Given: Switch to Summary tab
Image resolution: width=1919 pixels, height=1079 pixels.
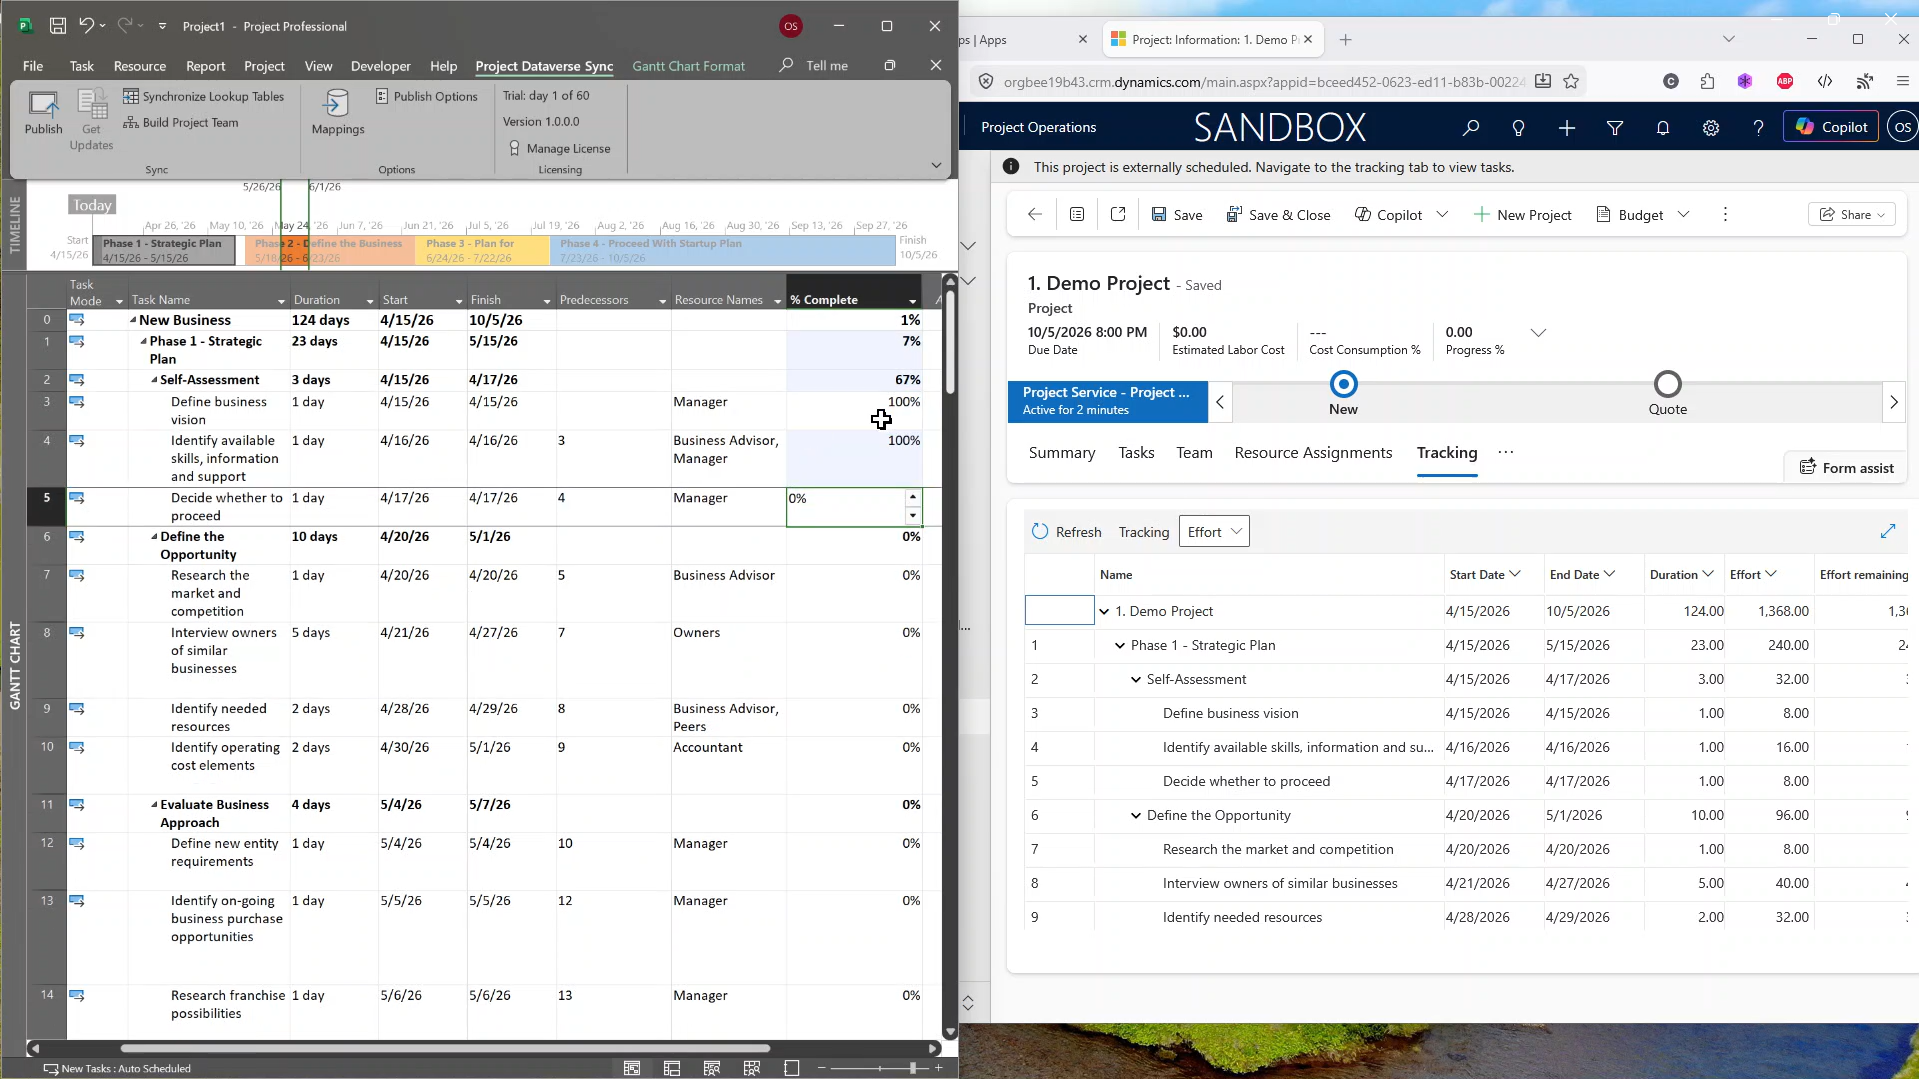Looking at the screenshot, I should (x=1062, y=452).
